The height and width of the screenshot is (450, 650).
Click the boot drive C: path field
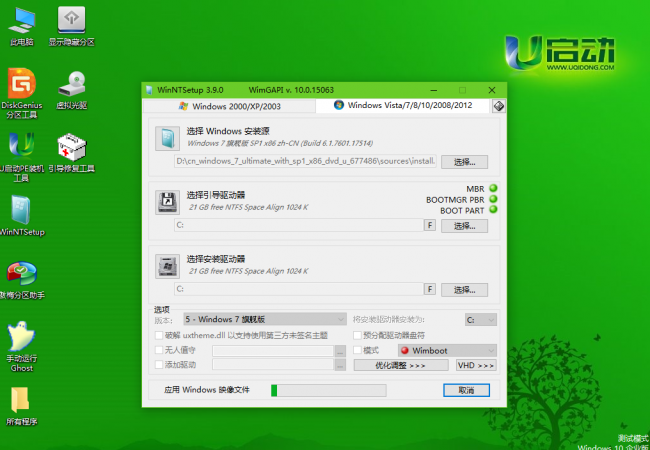299,225
